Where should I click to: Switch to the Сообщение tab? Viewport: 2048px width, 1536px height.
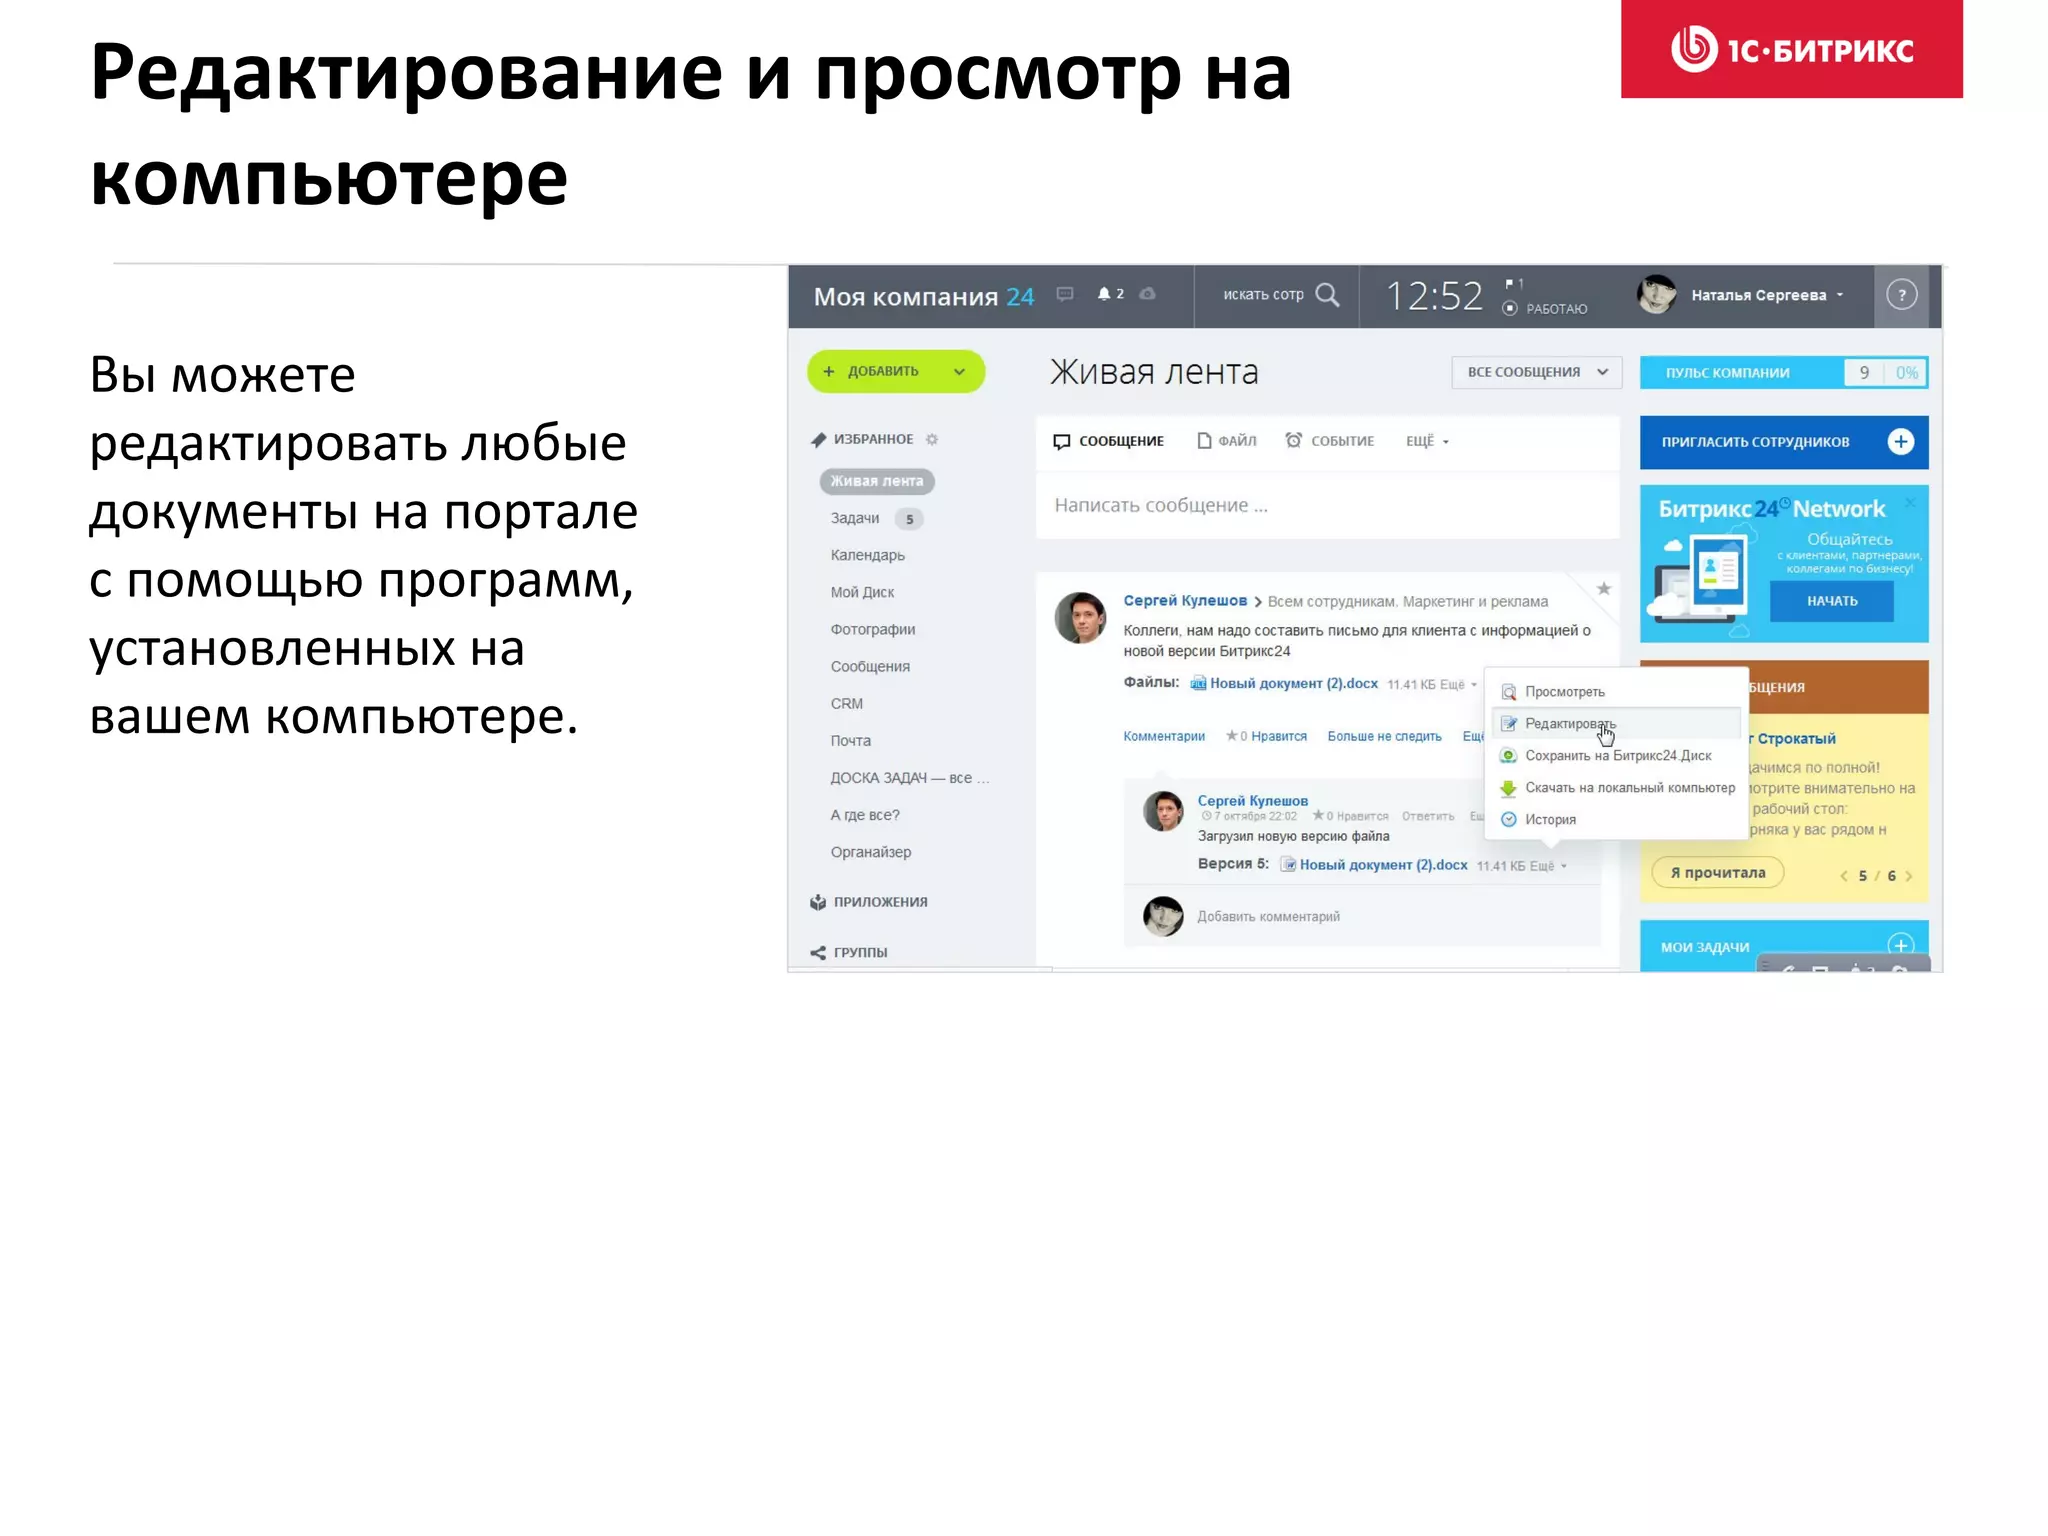[x=1108, y=441]
